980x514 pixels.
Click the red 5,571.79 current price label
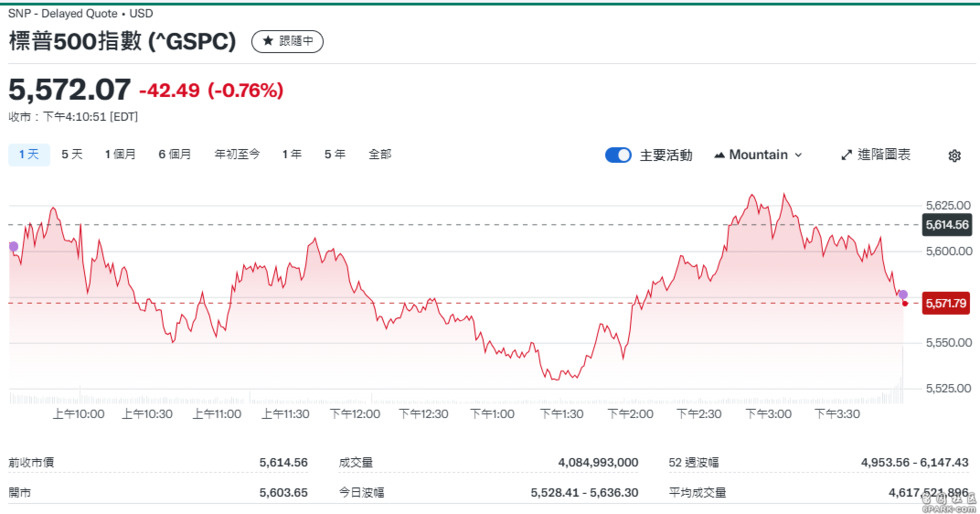tap(946, 304)
